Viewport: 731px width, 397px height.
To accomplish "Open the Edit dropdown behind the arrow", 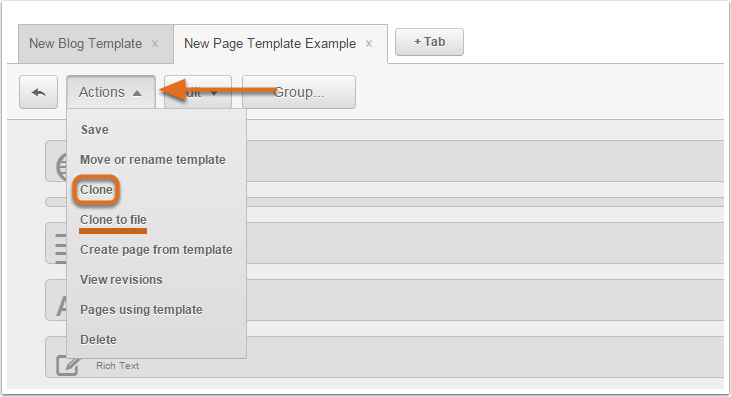I will point(198,92).
